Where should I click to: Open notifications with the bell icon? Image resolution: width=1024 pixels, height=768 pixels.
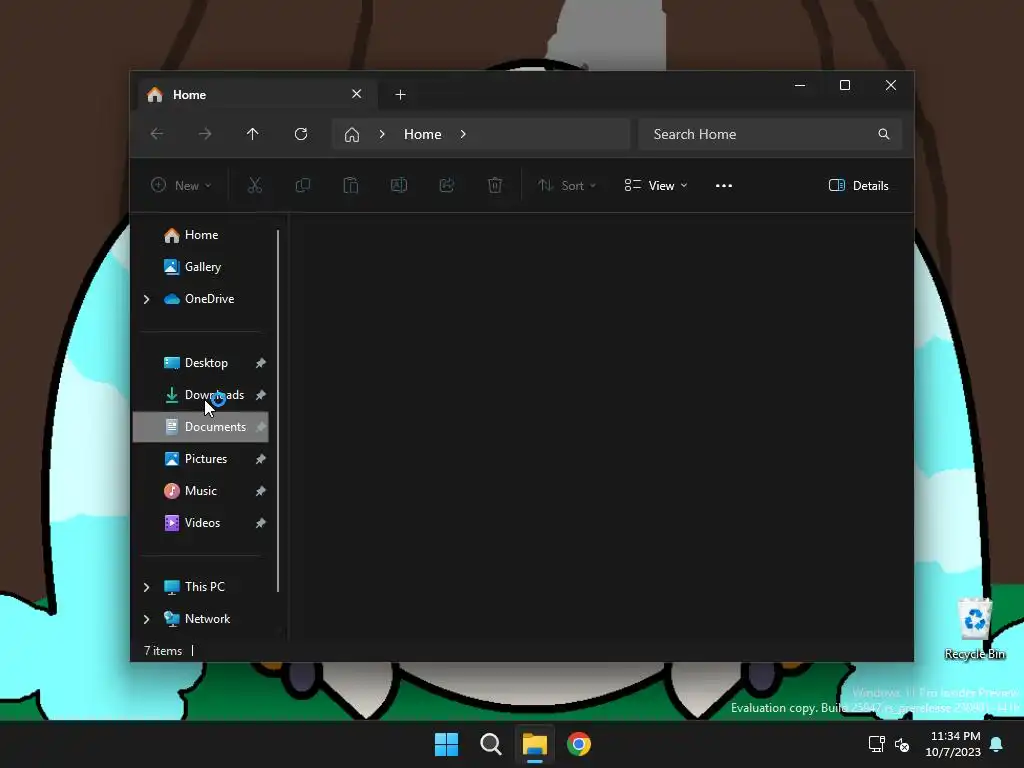coord(997,744)
